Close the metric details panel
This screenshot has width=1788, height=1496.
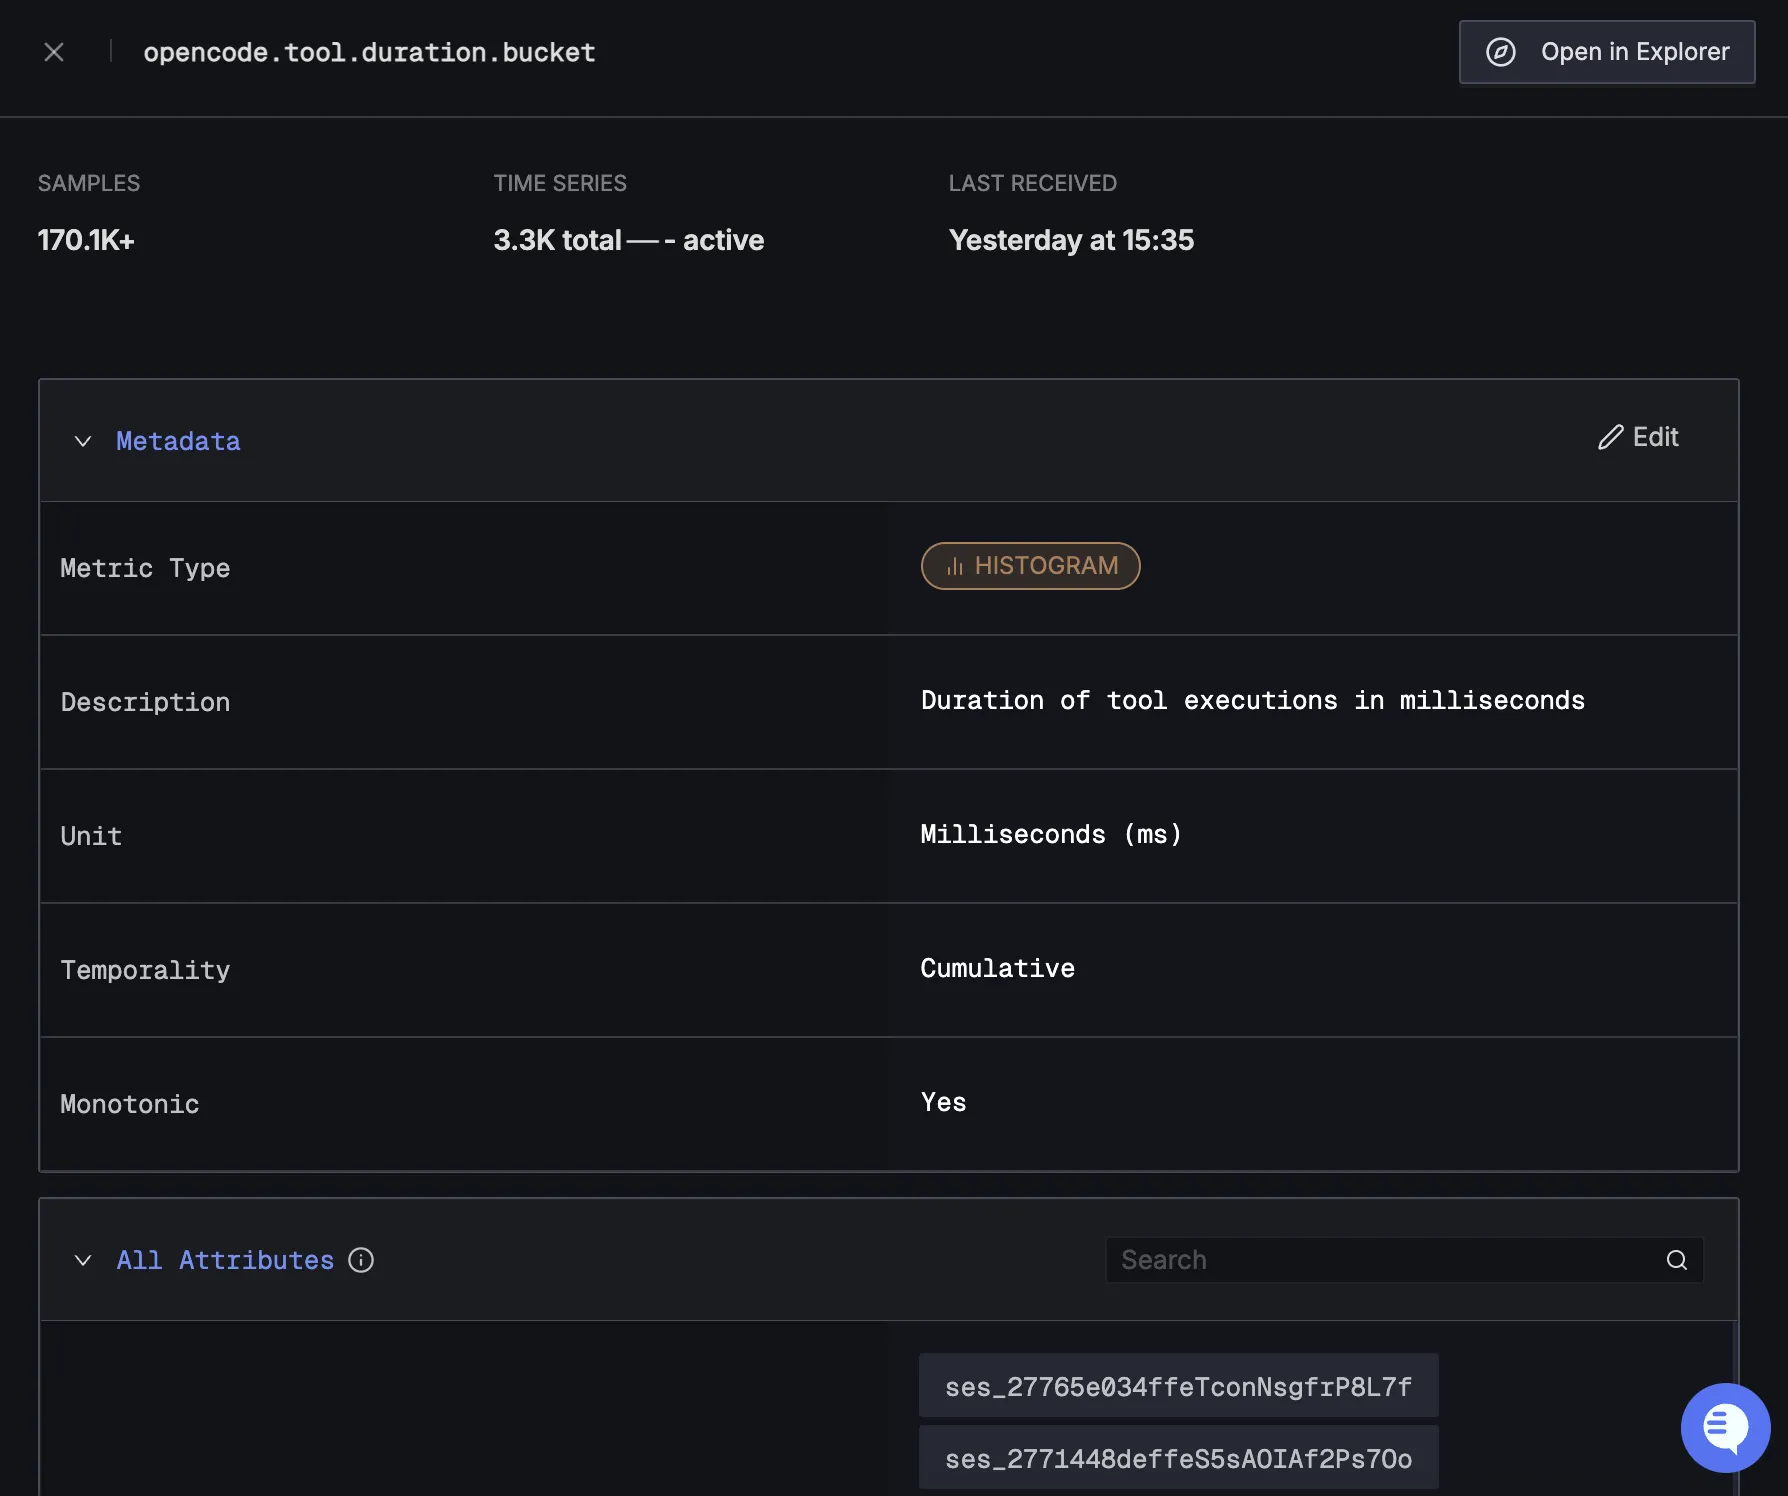54,52
